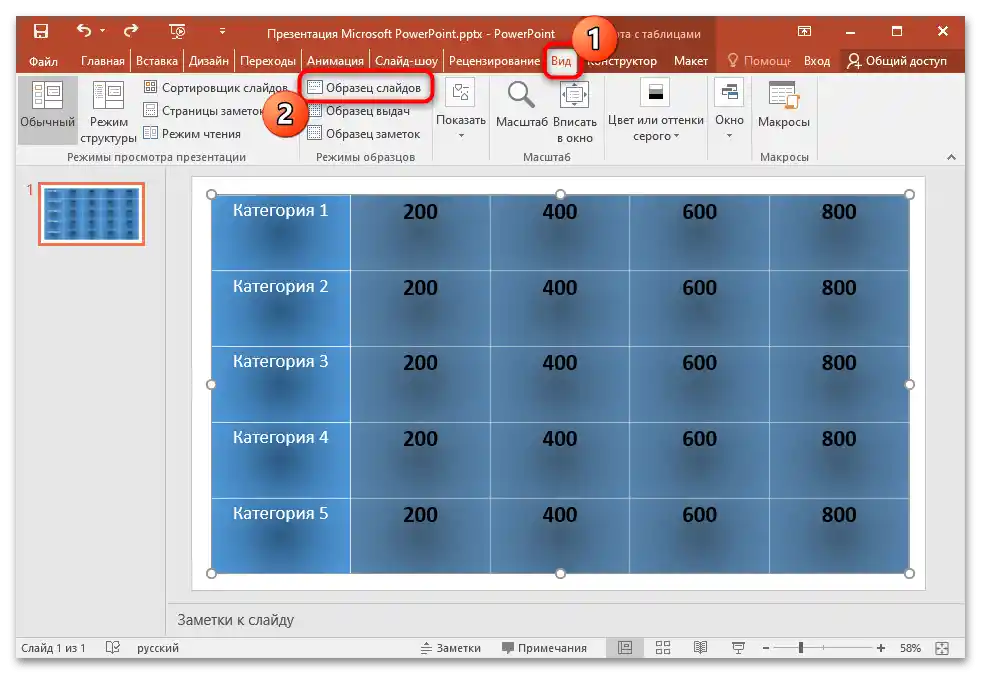Collapse the ribbon with the chevron
Image resolution: width=981 pixels, height=674 pixels.
[x=950, y=156]
